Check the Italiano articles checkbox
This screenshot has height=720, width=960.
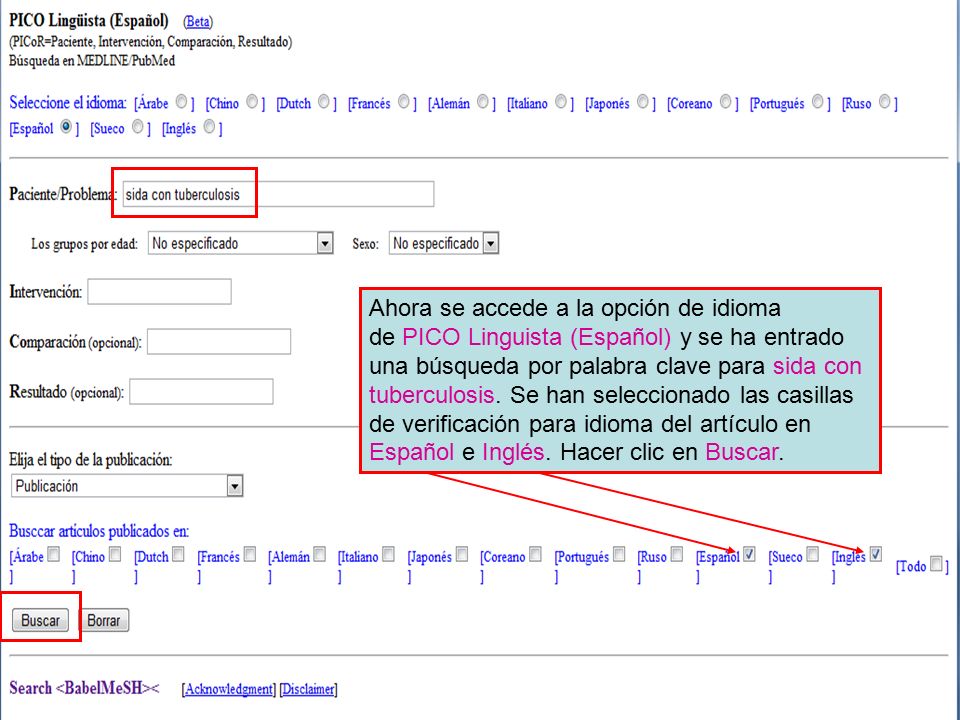tap(388, 554)
